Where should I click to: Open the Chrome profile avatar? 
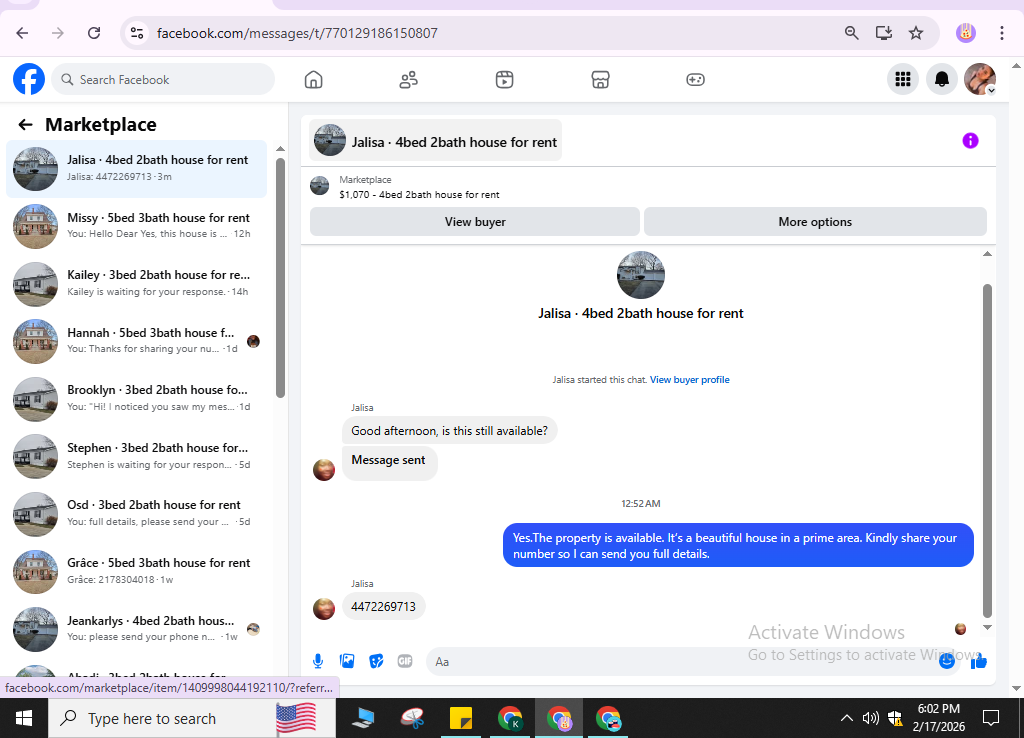click(966, 33)
